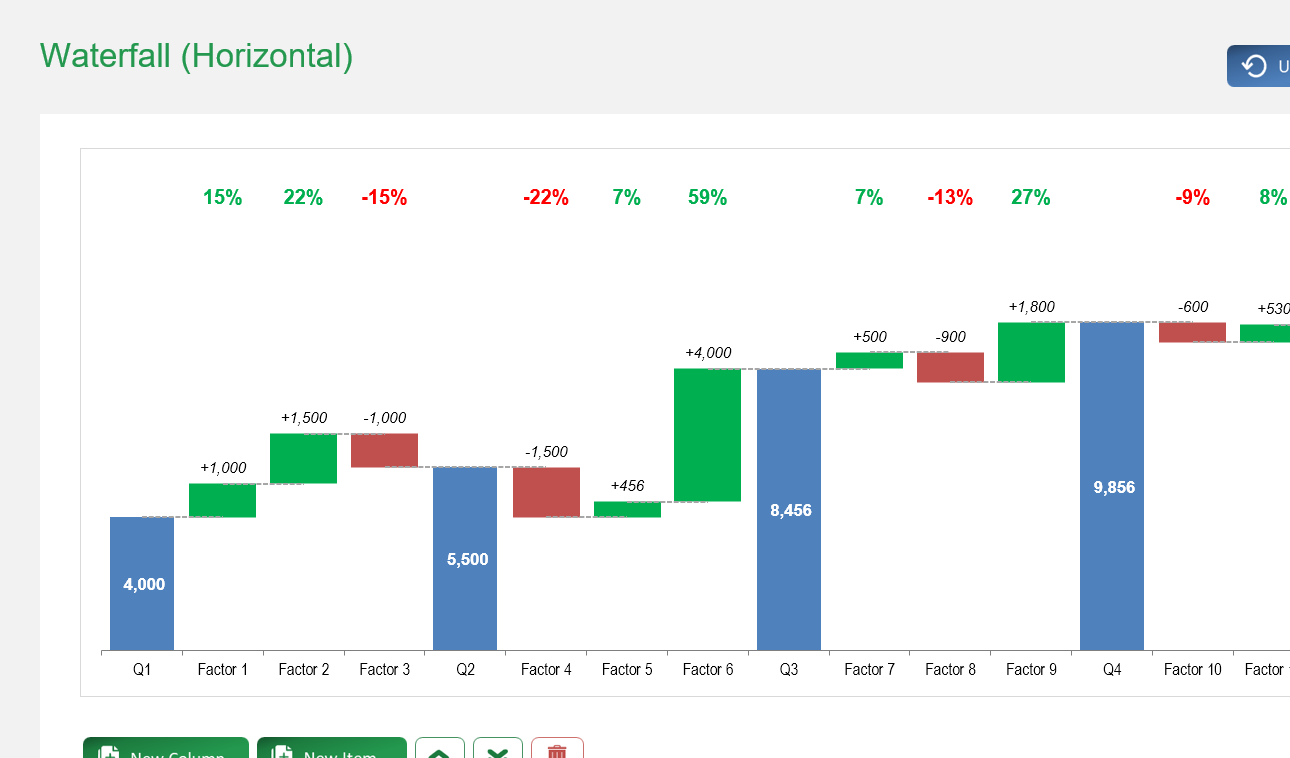Select the Q3 bar showing 8,456

click(x=788, y=510)
